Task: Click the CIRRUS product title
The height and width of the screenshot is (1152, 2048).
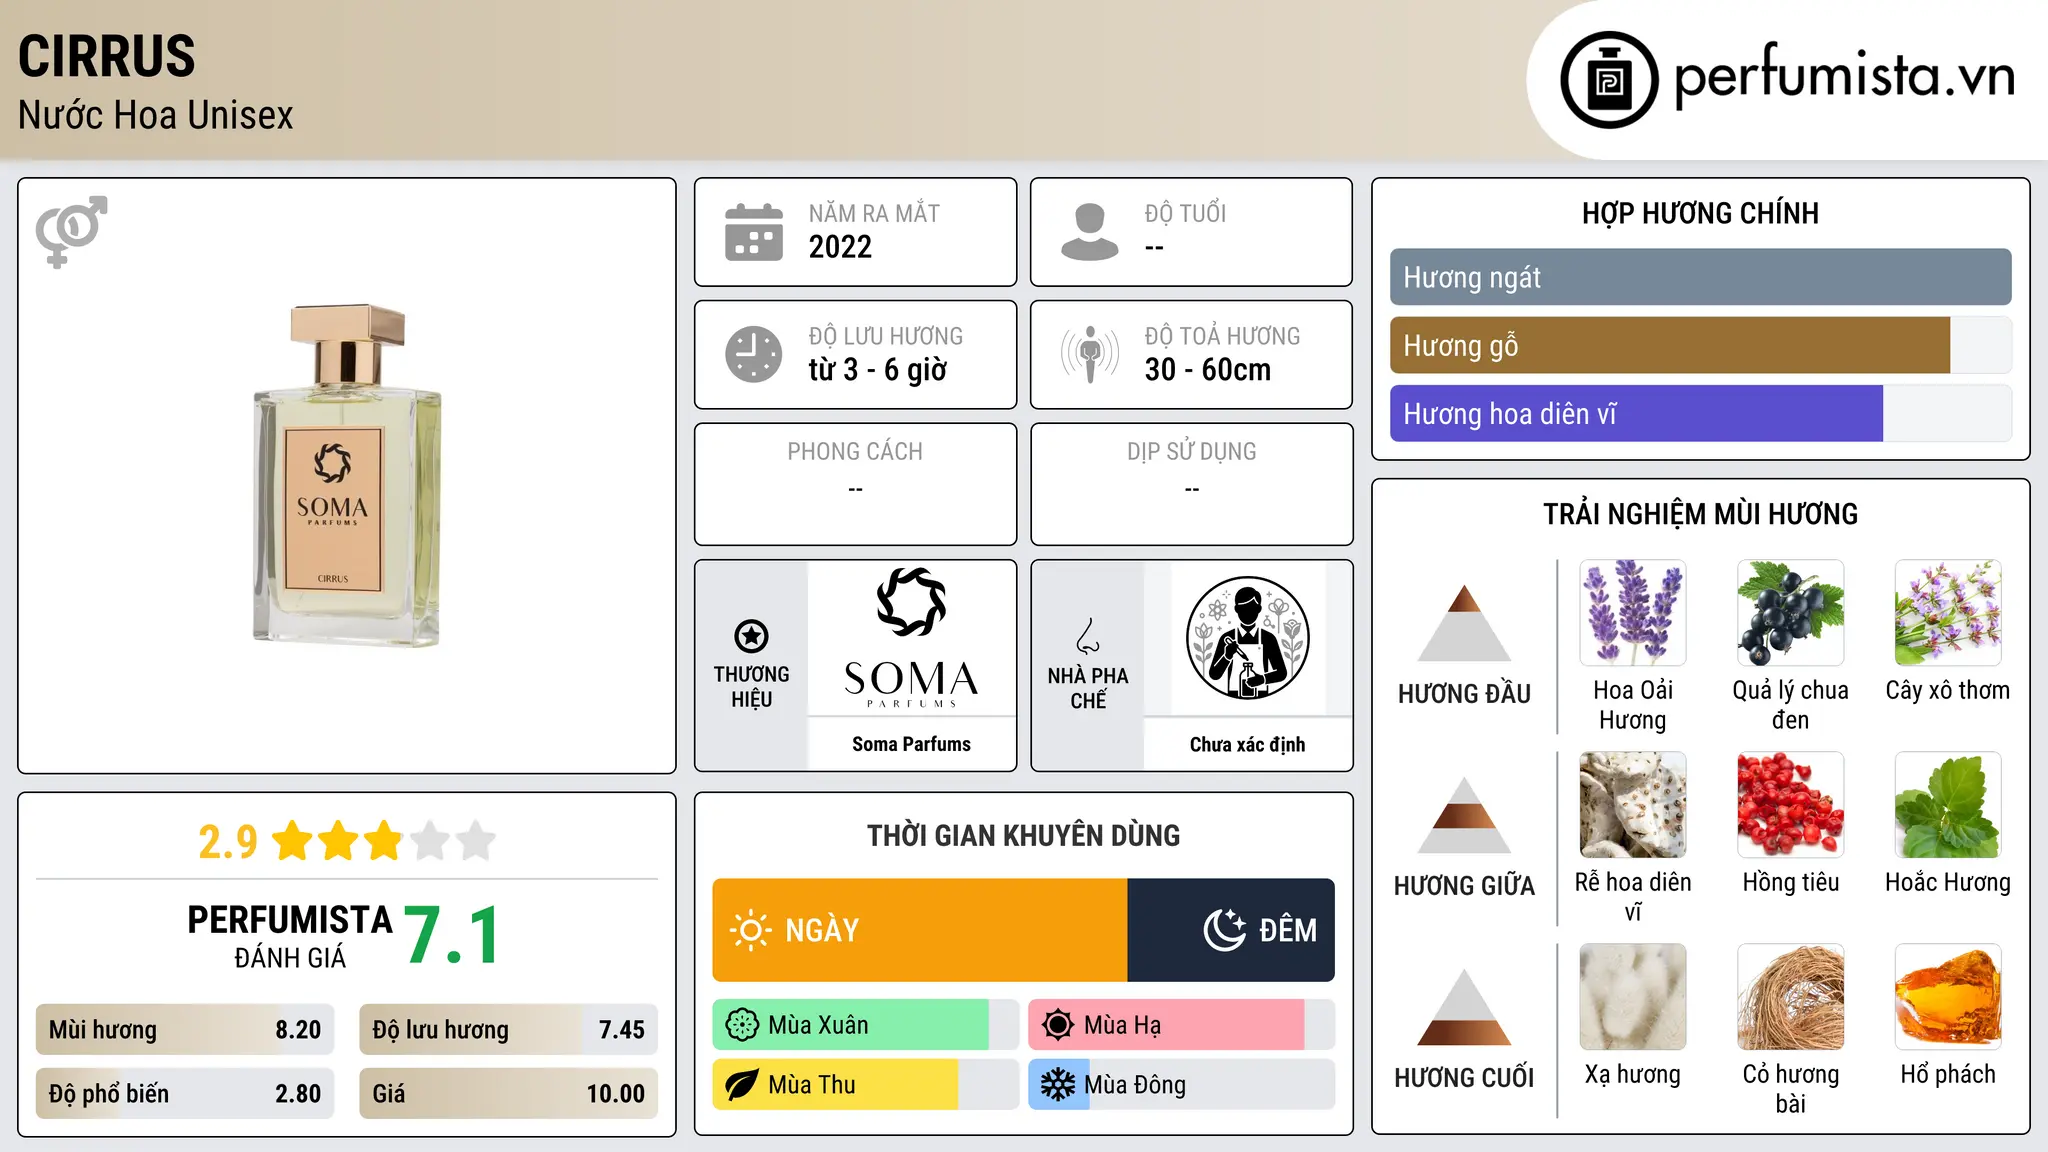Action: pyautogui.click(x=107, y=56)
